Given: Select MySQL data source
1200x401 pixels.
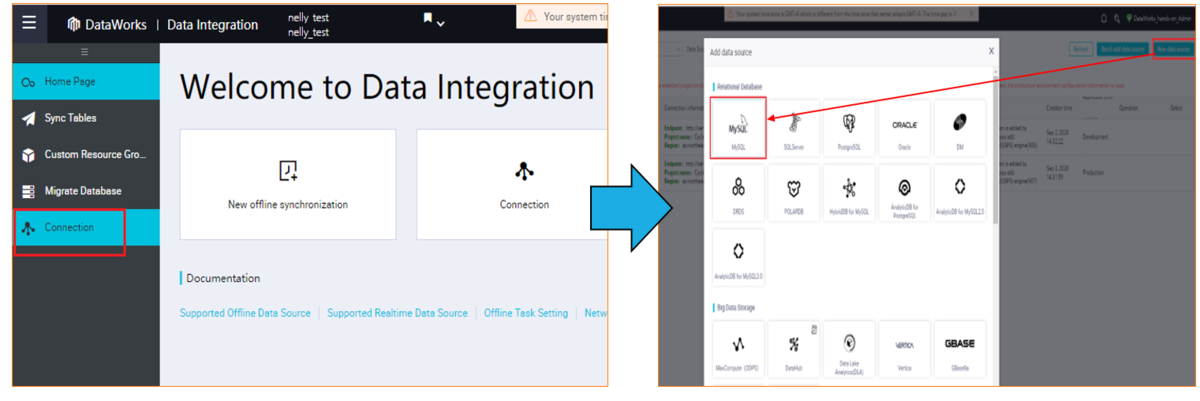Looking at the screenshot, I should pyautogui.click(x=738, y=127).
